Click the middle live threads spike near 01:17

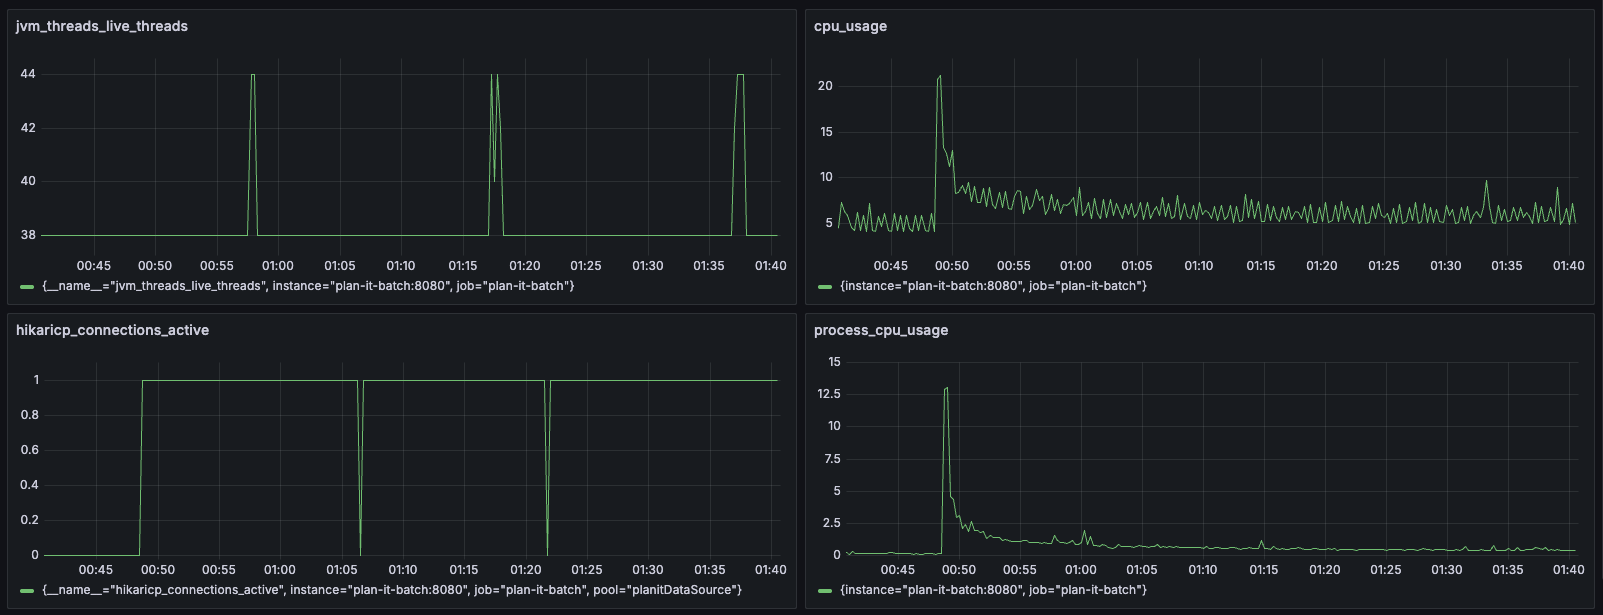point(494,78)
